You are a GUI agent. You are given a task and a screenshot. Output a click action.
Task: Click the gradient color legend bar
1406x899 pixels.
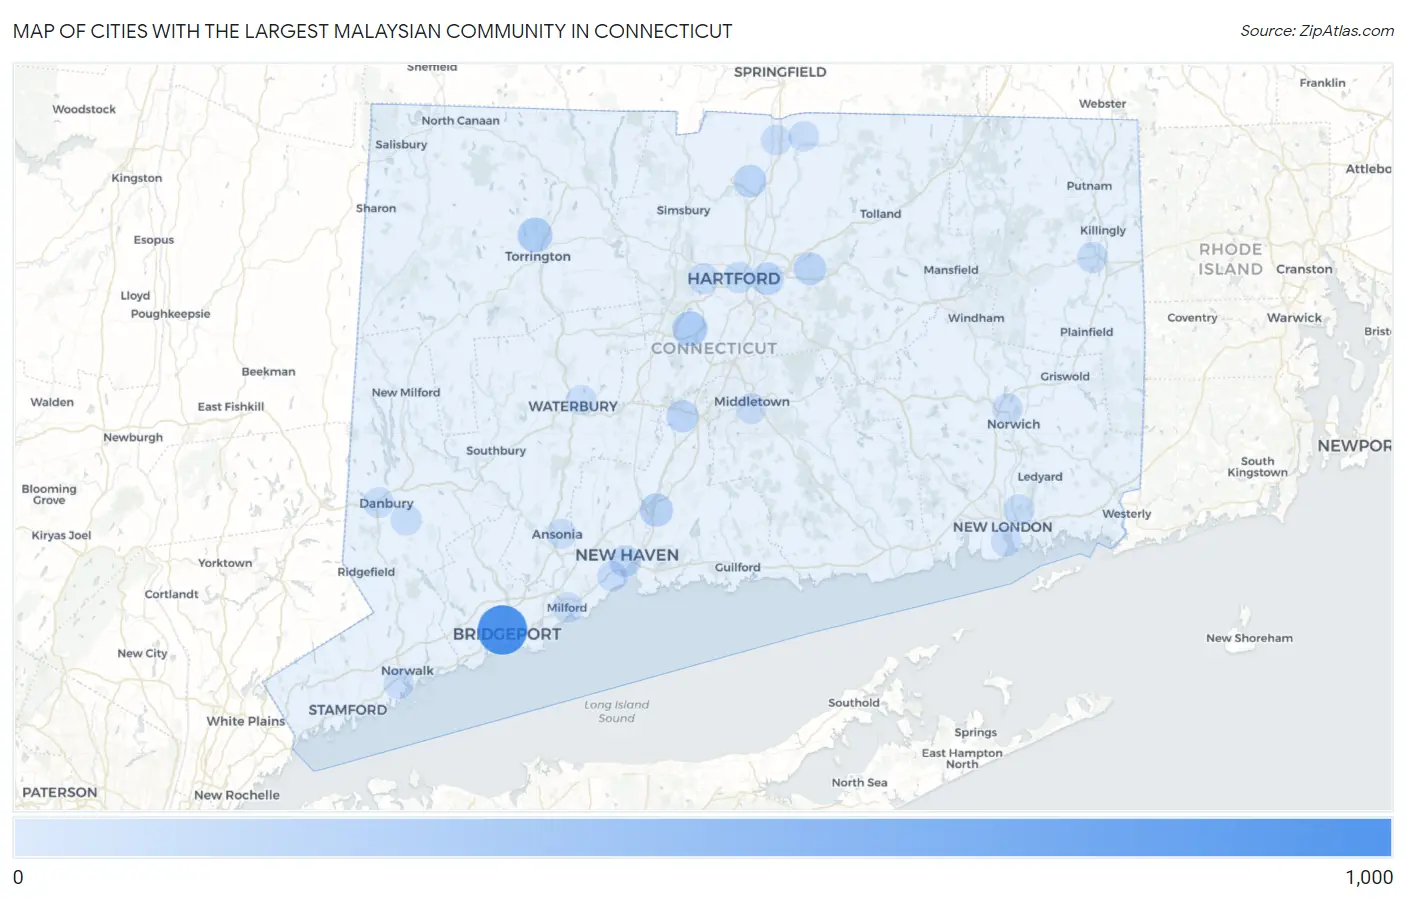click(x=702, y=837)
